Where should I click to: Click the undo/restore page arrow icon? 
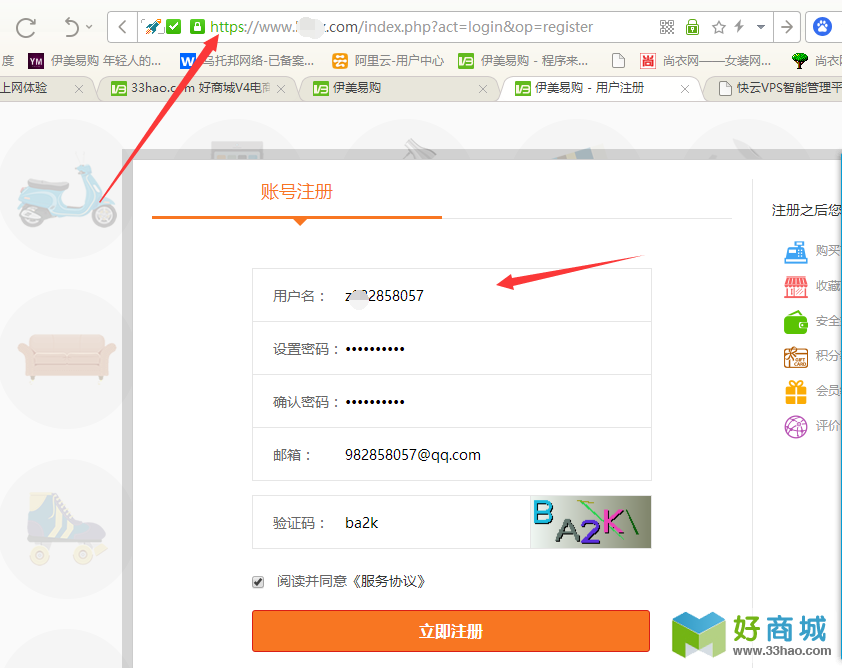tap(71, 27)
